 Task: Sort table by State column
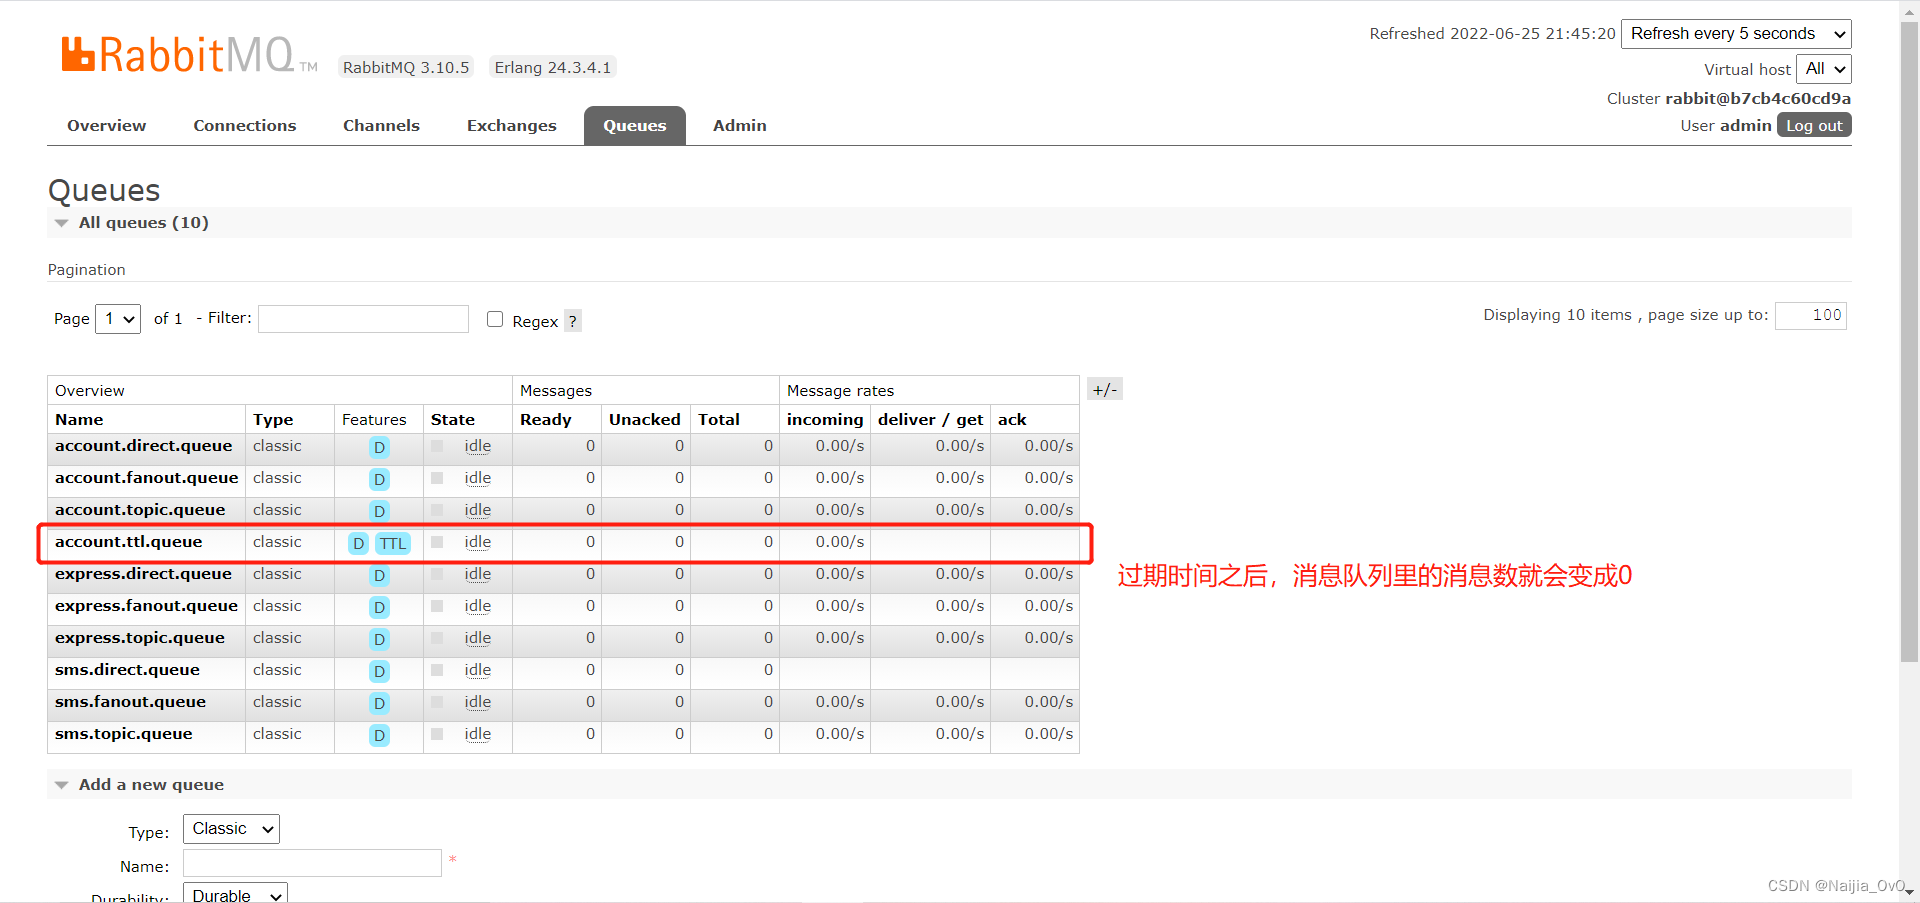point(453,420)
